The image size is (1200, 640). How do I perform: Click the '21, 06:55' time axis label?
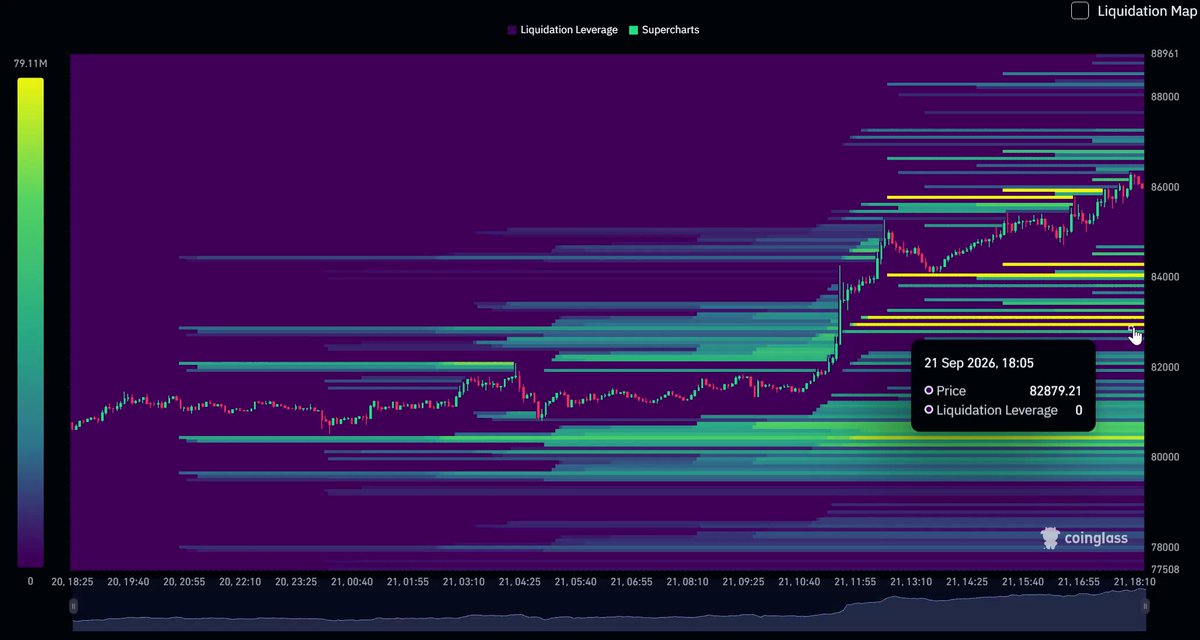click(x=632, y=581)
